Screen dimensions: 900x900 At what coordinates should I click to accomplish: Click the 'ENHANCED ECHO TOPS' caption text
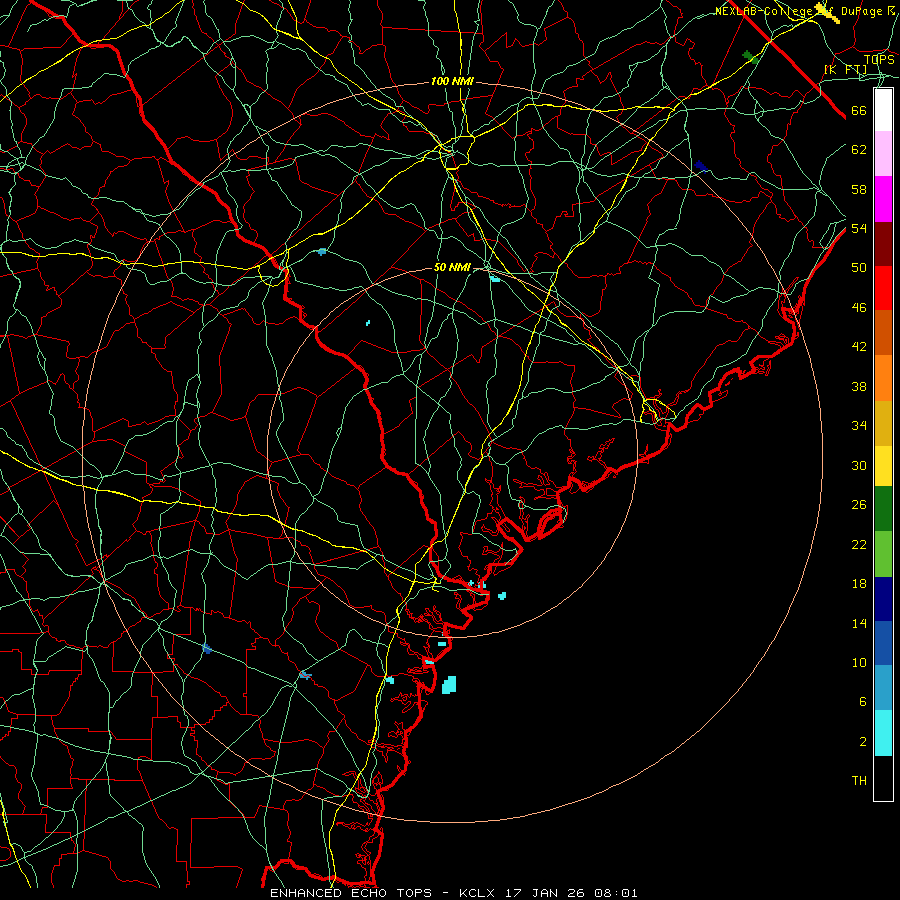point(351,893)
